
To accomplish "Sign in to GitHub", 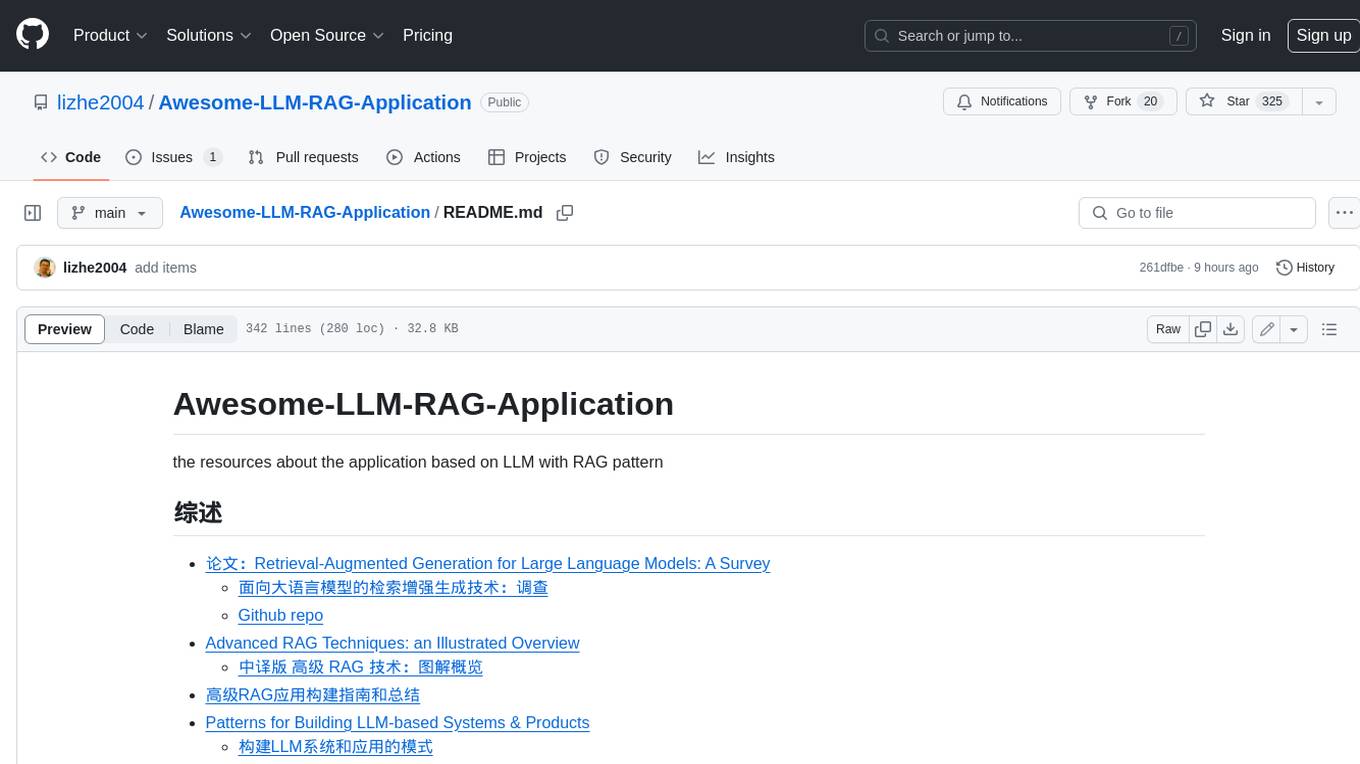I will point(1245,35).
